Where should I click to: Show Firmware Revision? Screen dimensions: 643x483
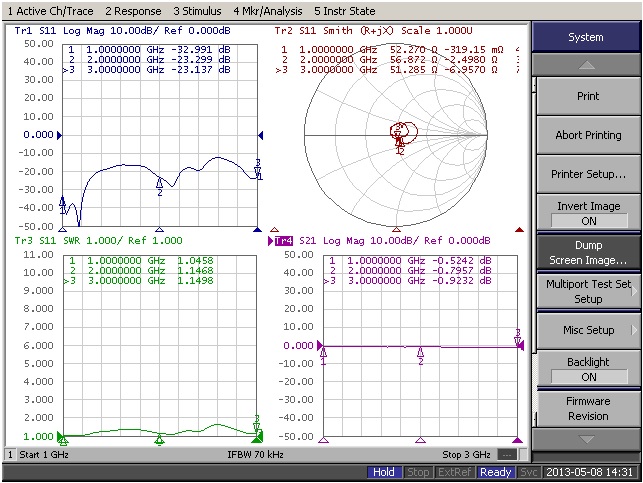[588, 408]
